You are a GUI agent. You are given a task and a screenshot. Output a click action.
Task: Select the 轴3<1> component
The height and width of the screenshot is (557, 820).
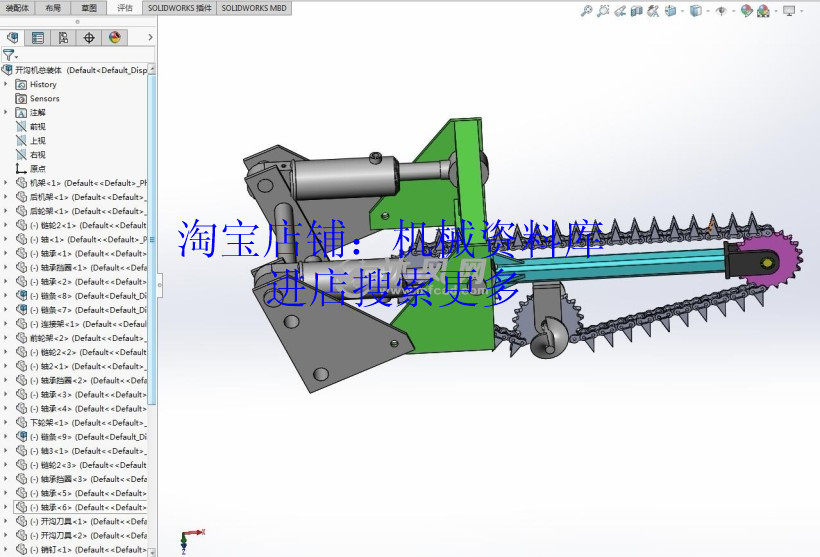(x=81, y=451)
